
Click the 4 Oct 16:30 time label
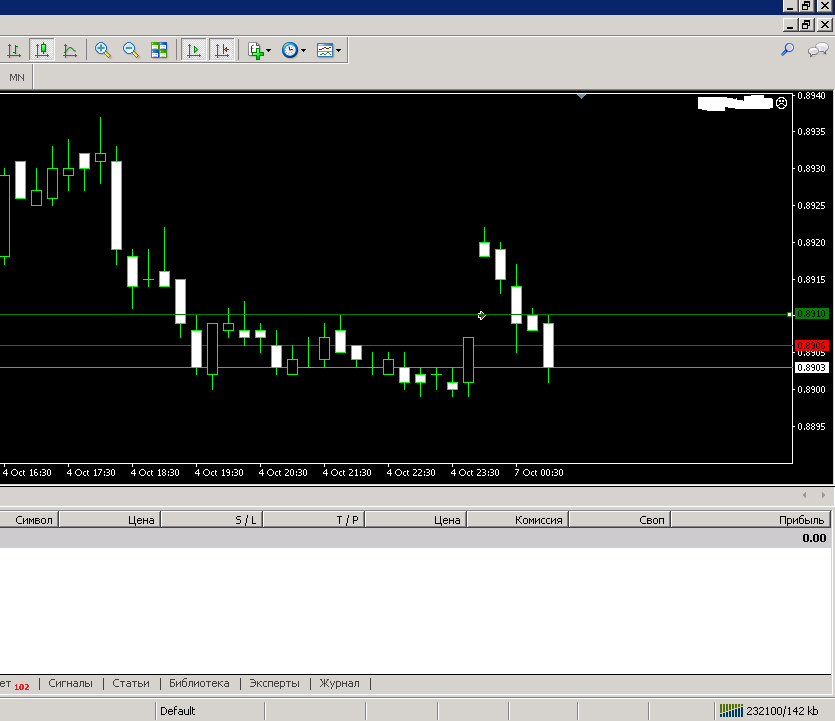coord(27,473)
